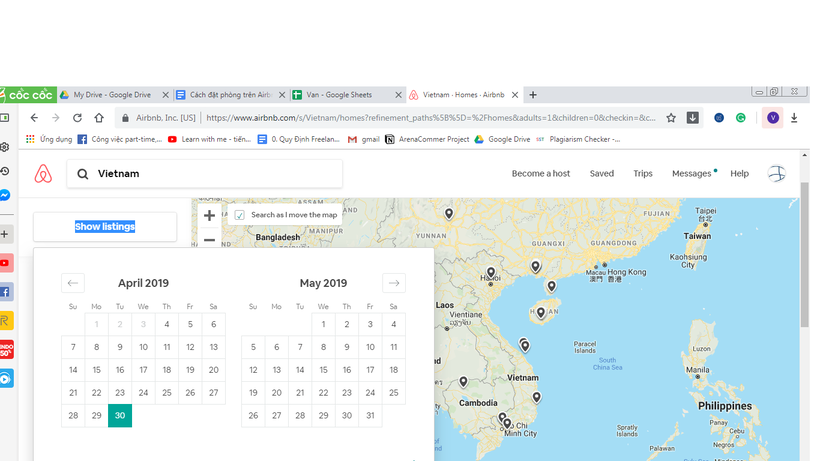820x461 pixels.
Task: Choose April 22 in the calendar
Action: (96, 393)
